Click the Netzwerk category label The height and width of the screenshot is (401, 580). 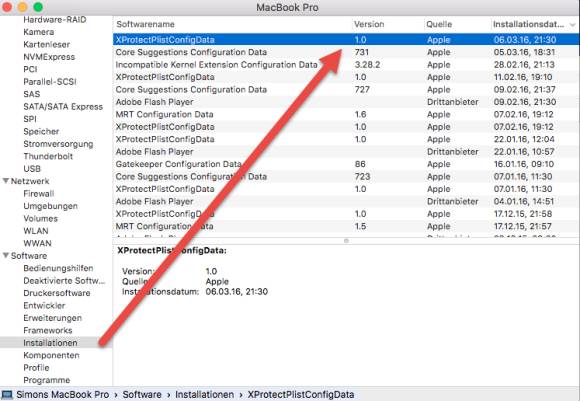(30, 181)
